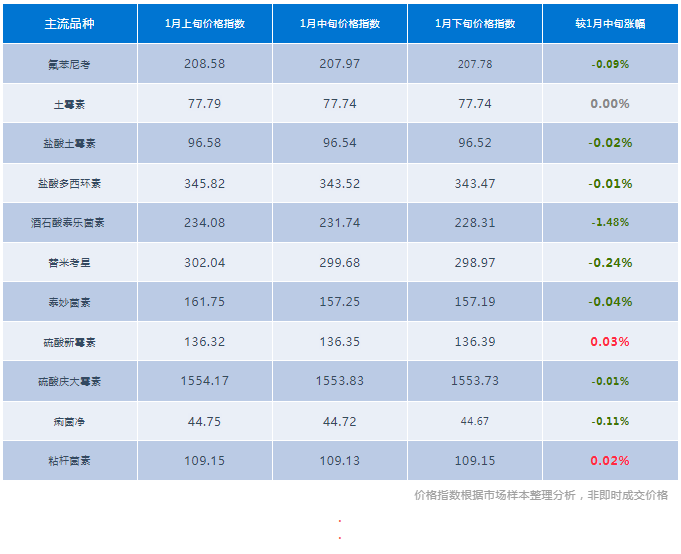Click the value 207.78
The height and width of the screenshot is (554, 681).
click(x=475, y=64)
